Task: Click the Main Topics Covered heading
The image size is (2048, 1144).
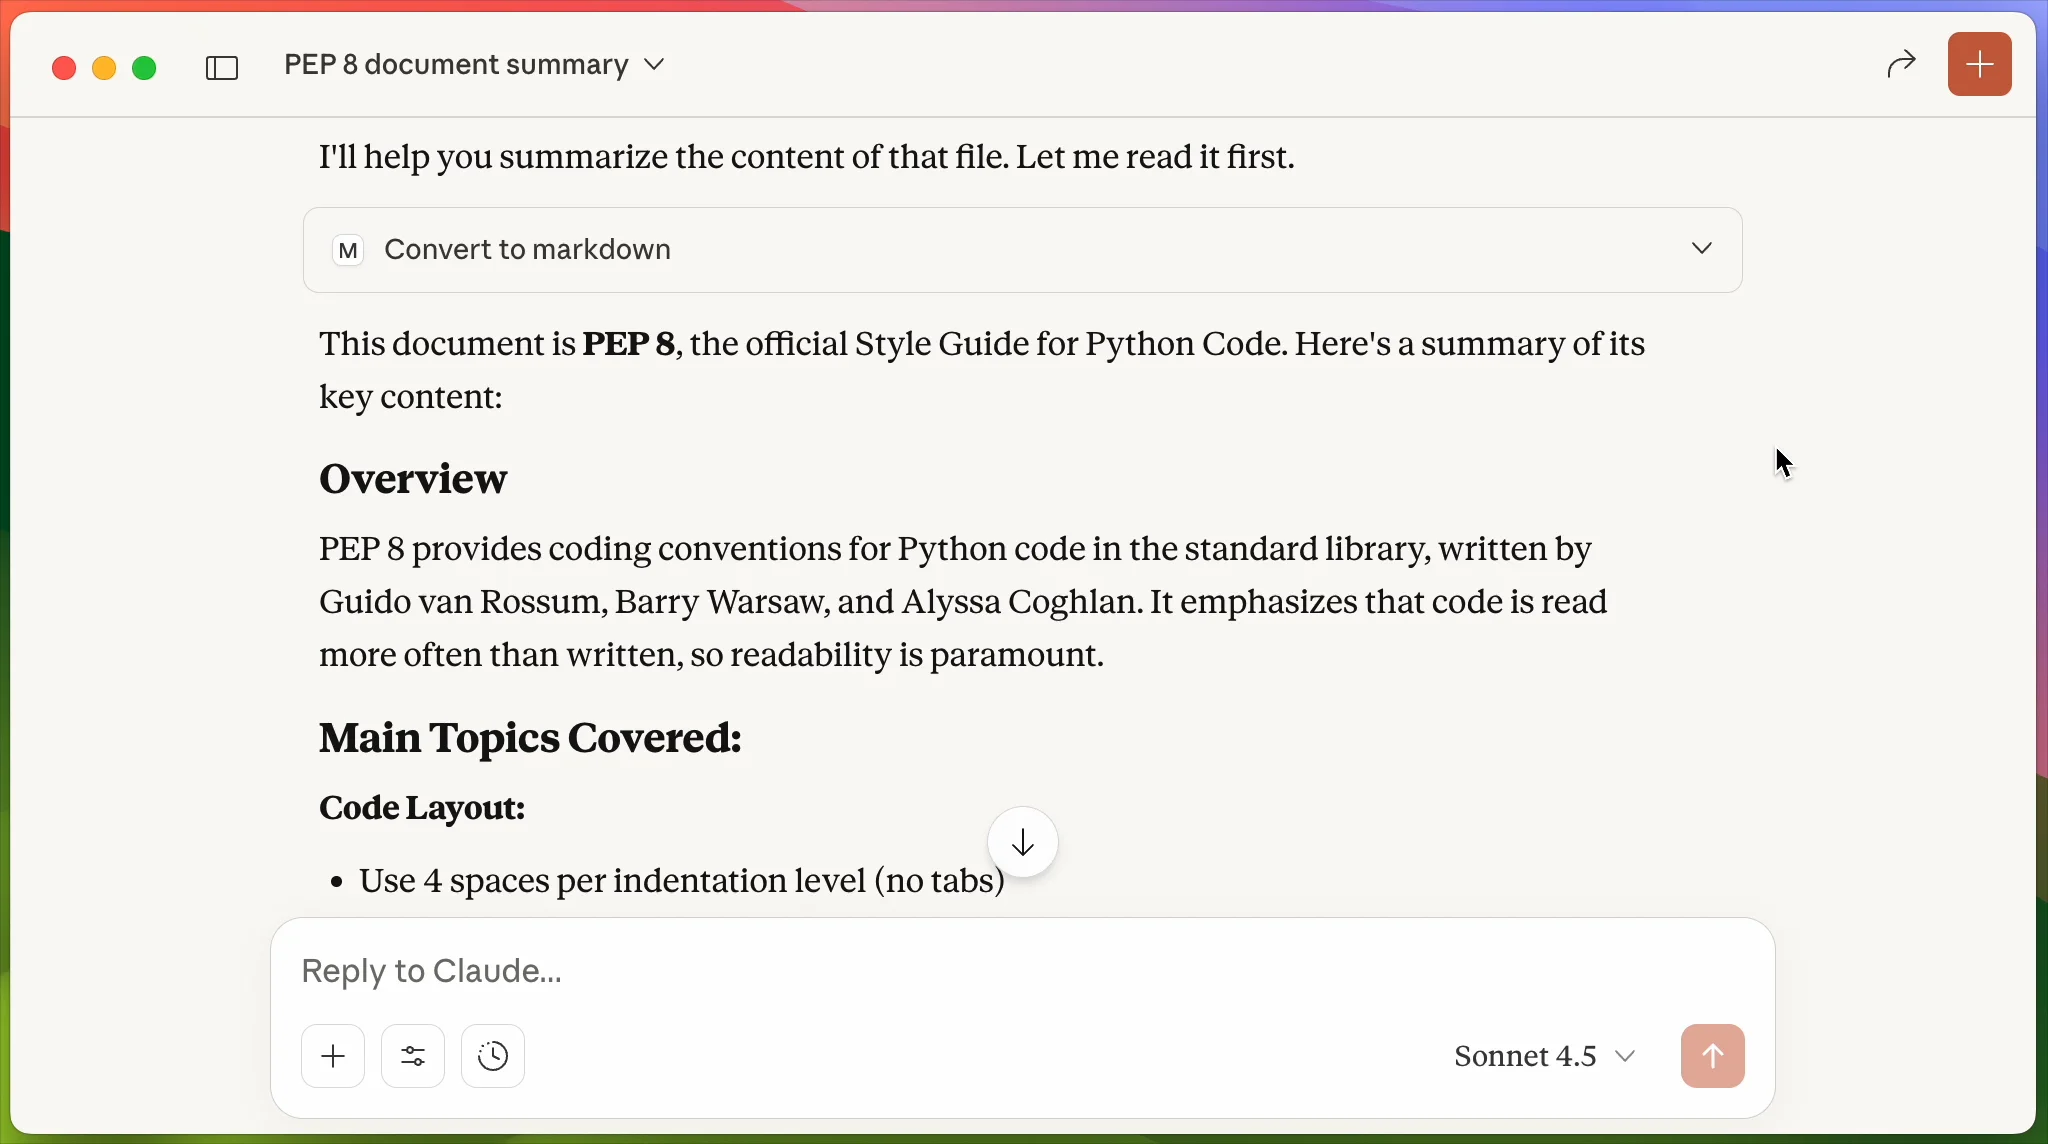Action: pyautogui.click(x=530, y=739)
